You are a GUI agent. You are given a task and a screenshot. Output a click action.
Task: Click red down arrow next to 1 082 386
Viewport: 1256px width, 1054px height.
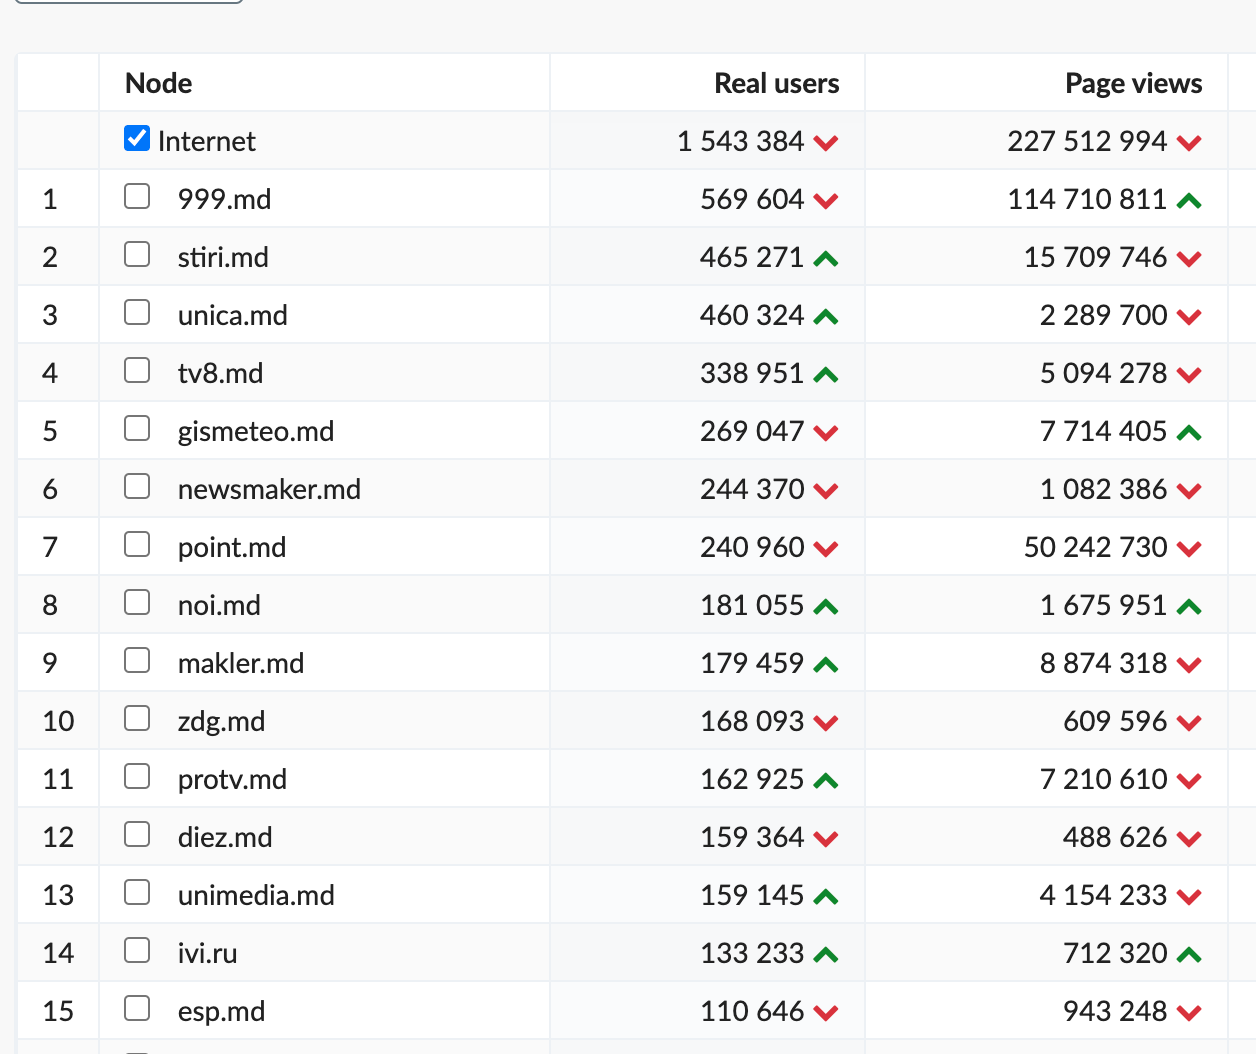tap(1189, 491)
